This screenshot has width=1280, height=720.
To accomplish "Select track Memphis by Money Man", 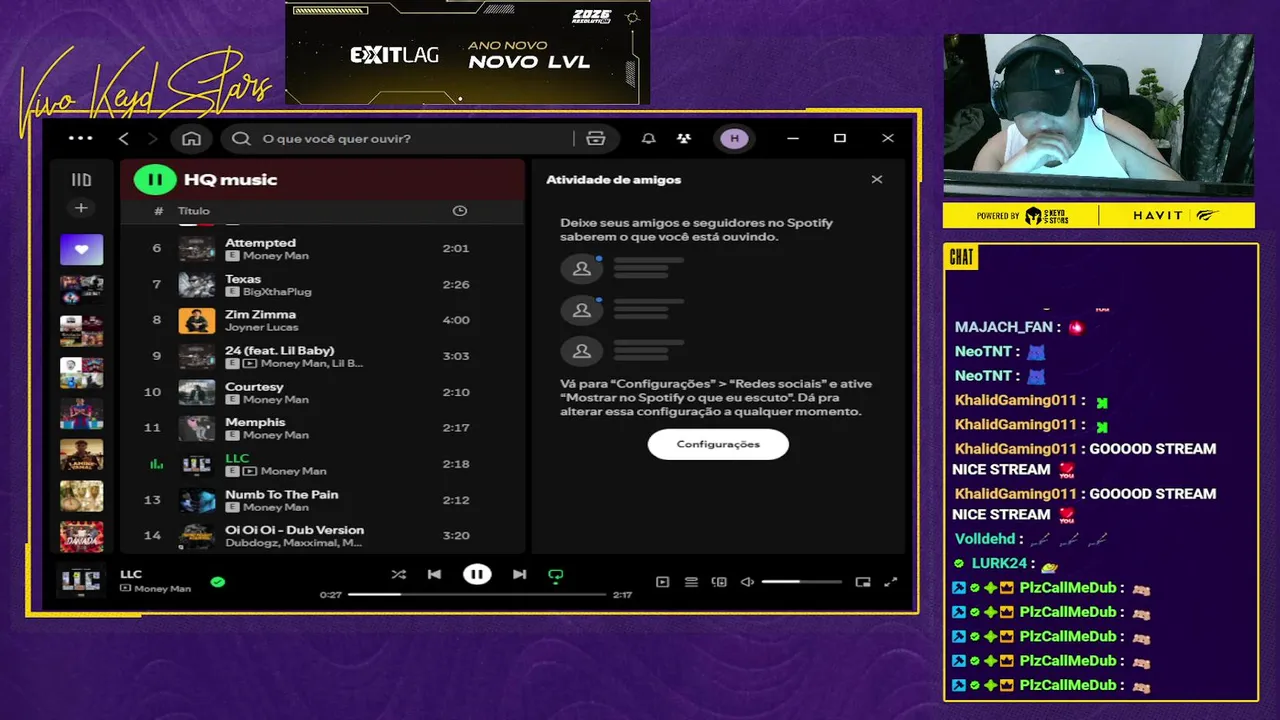I will pos(322,428).
